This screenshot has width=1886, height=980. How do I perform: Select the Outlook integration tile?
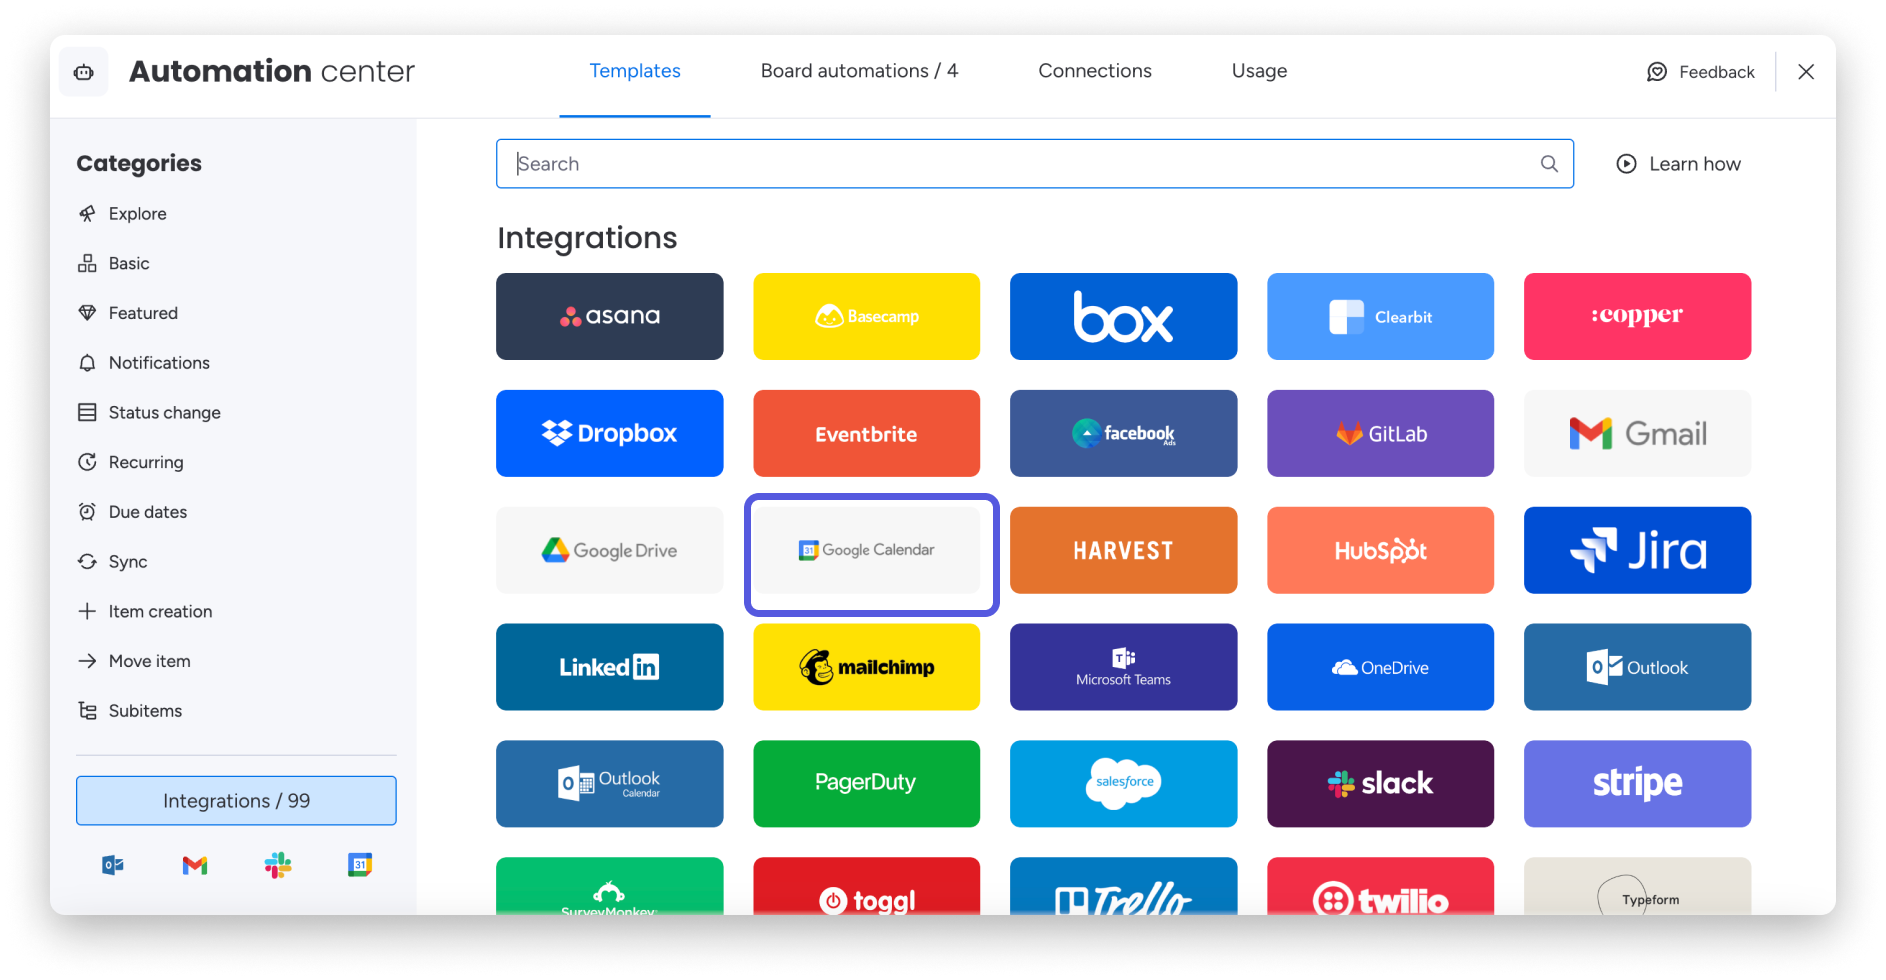pos(1637,667)
